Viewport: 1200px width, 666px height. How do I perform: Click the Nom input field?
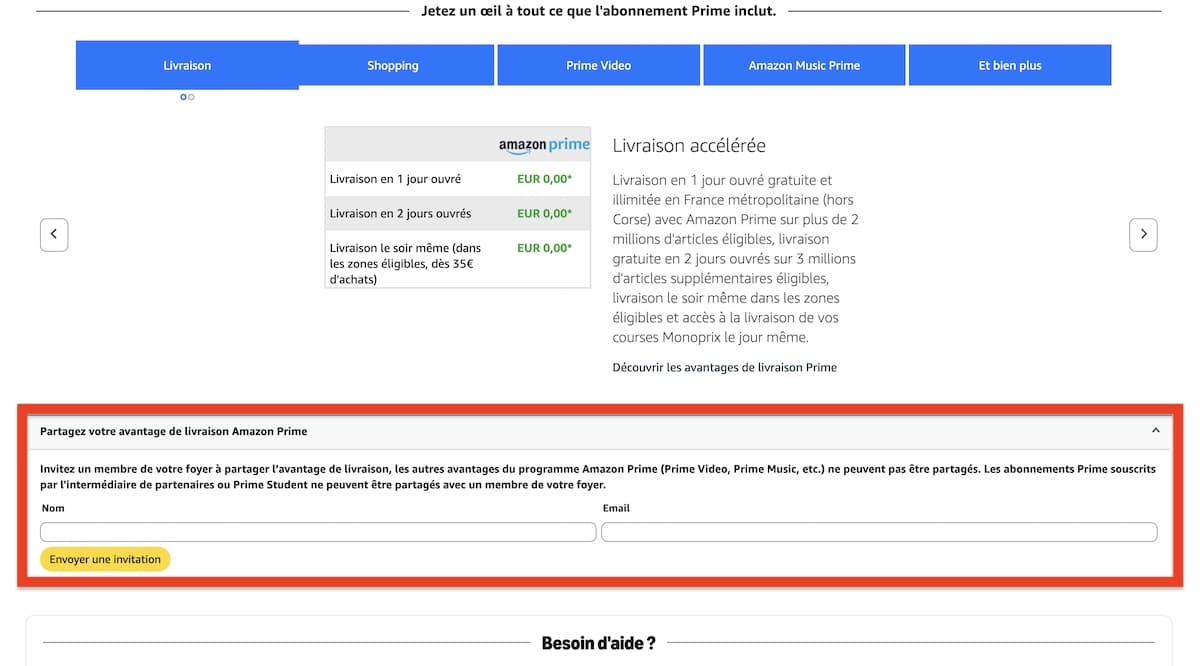click(x=318, y=532)
